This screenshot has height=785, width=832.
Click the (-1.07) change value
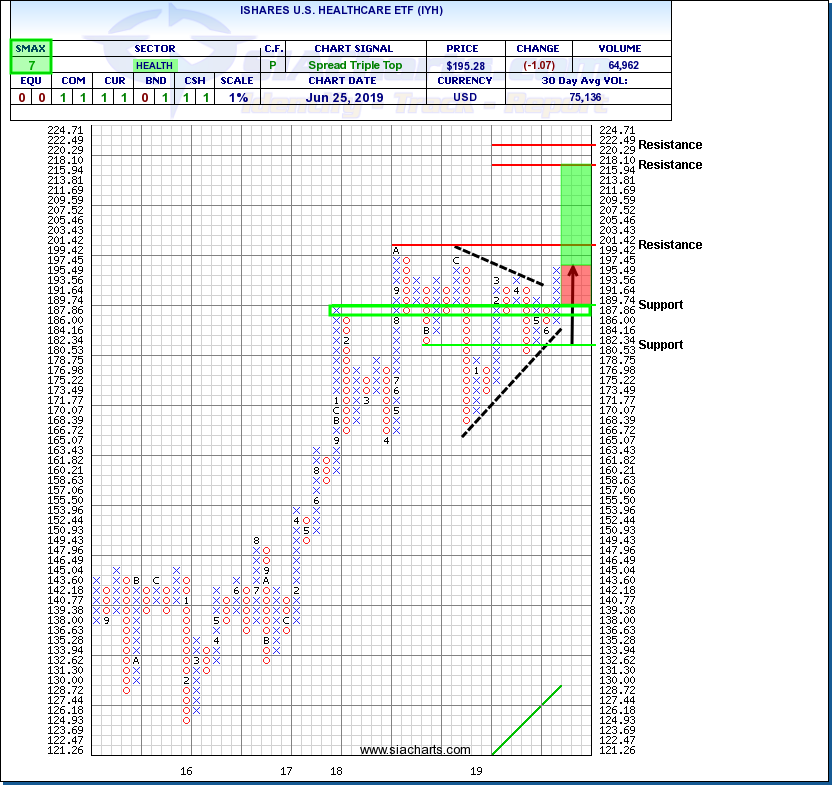[539, 65]
